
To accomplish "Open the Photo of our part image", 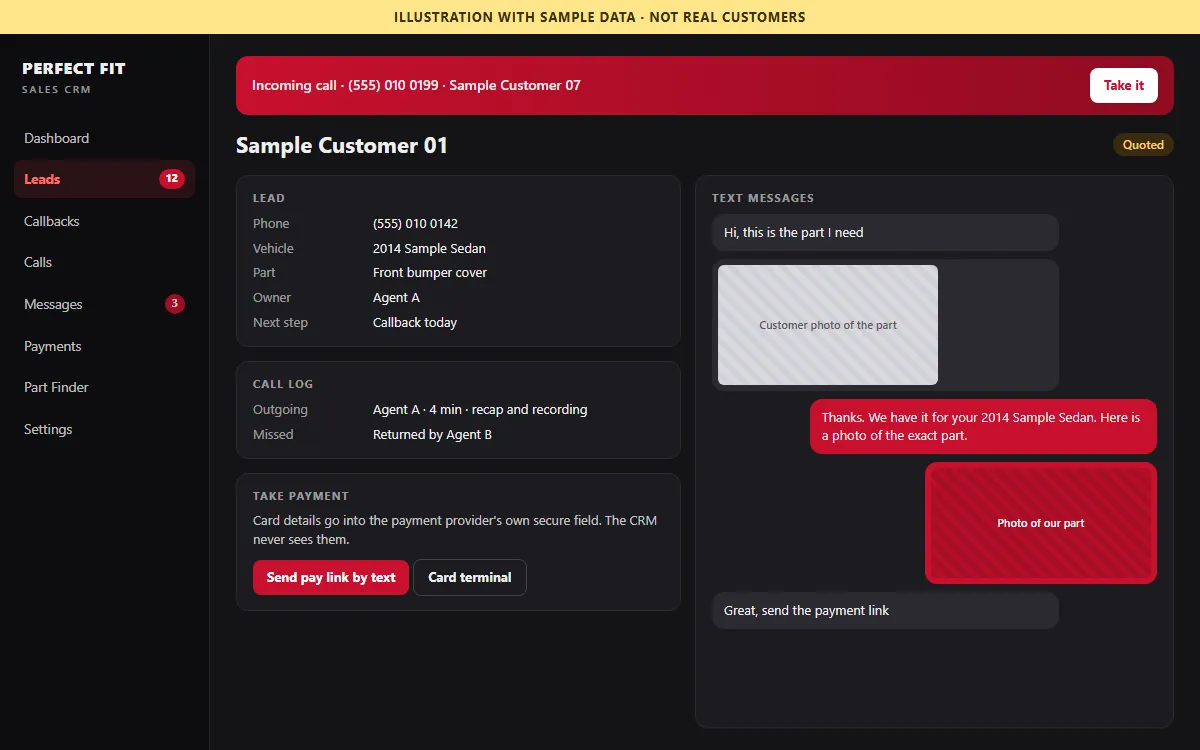I will [1041, 523].
